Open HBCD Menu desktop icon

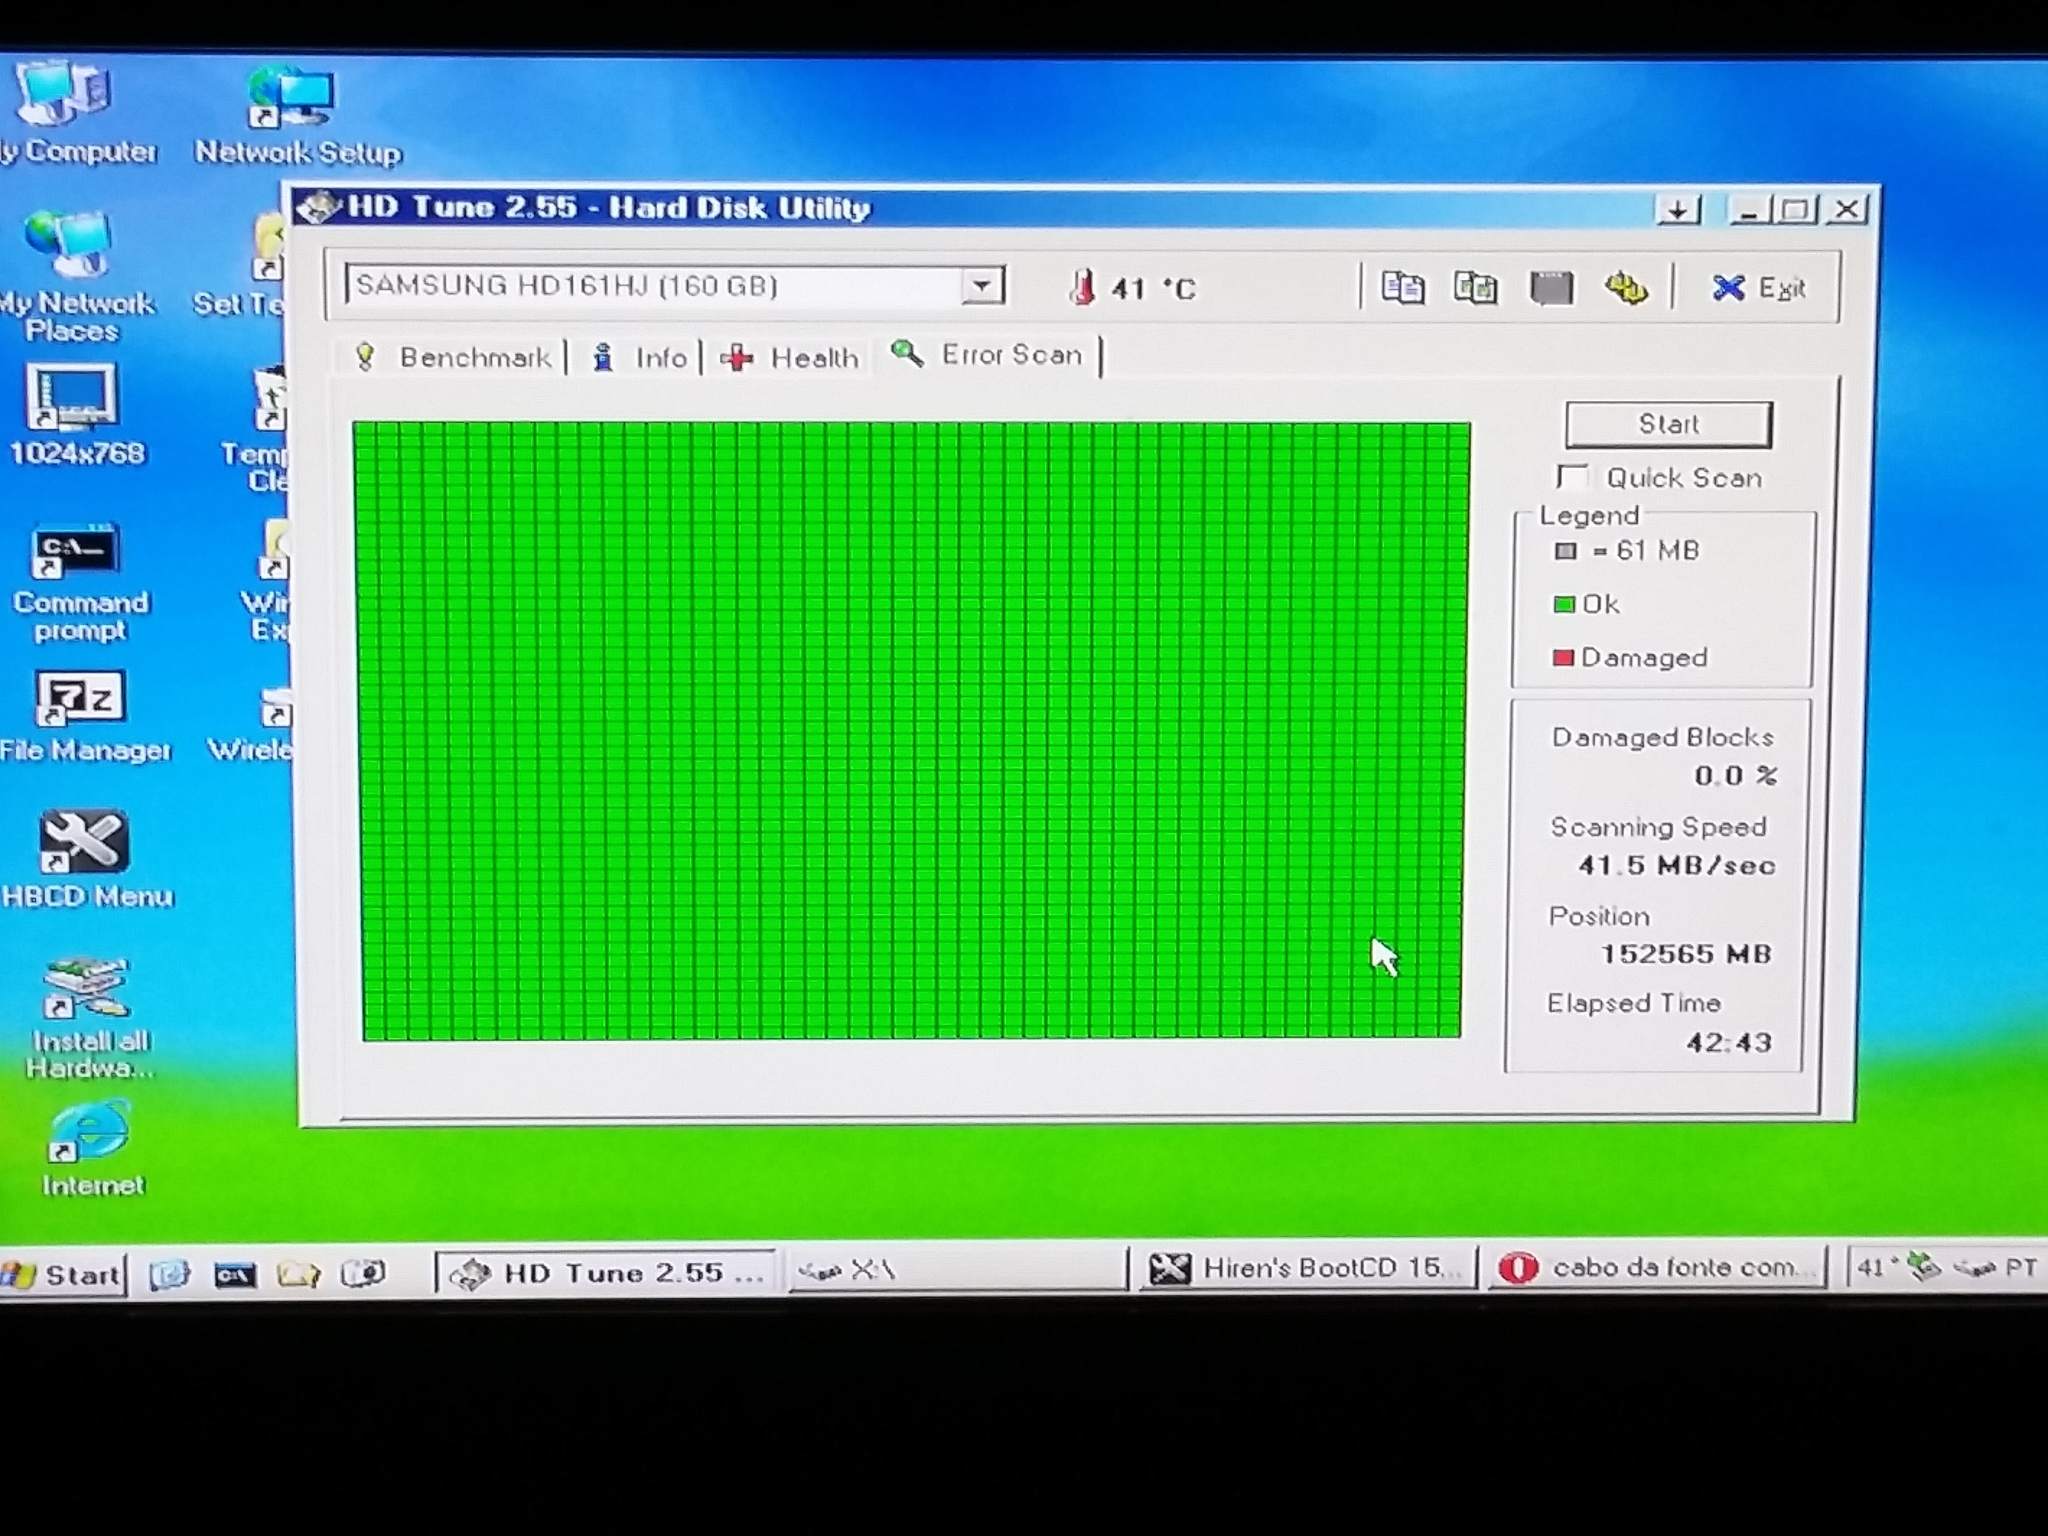coord(85,860)
